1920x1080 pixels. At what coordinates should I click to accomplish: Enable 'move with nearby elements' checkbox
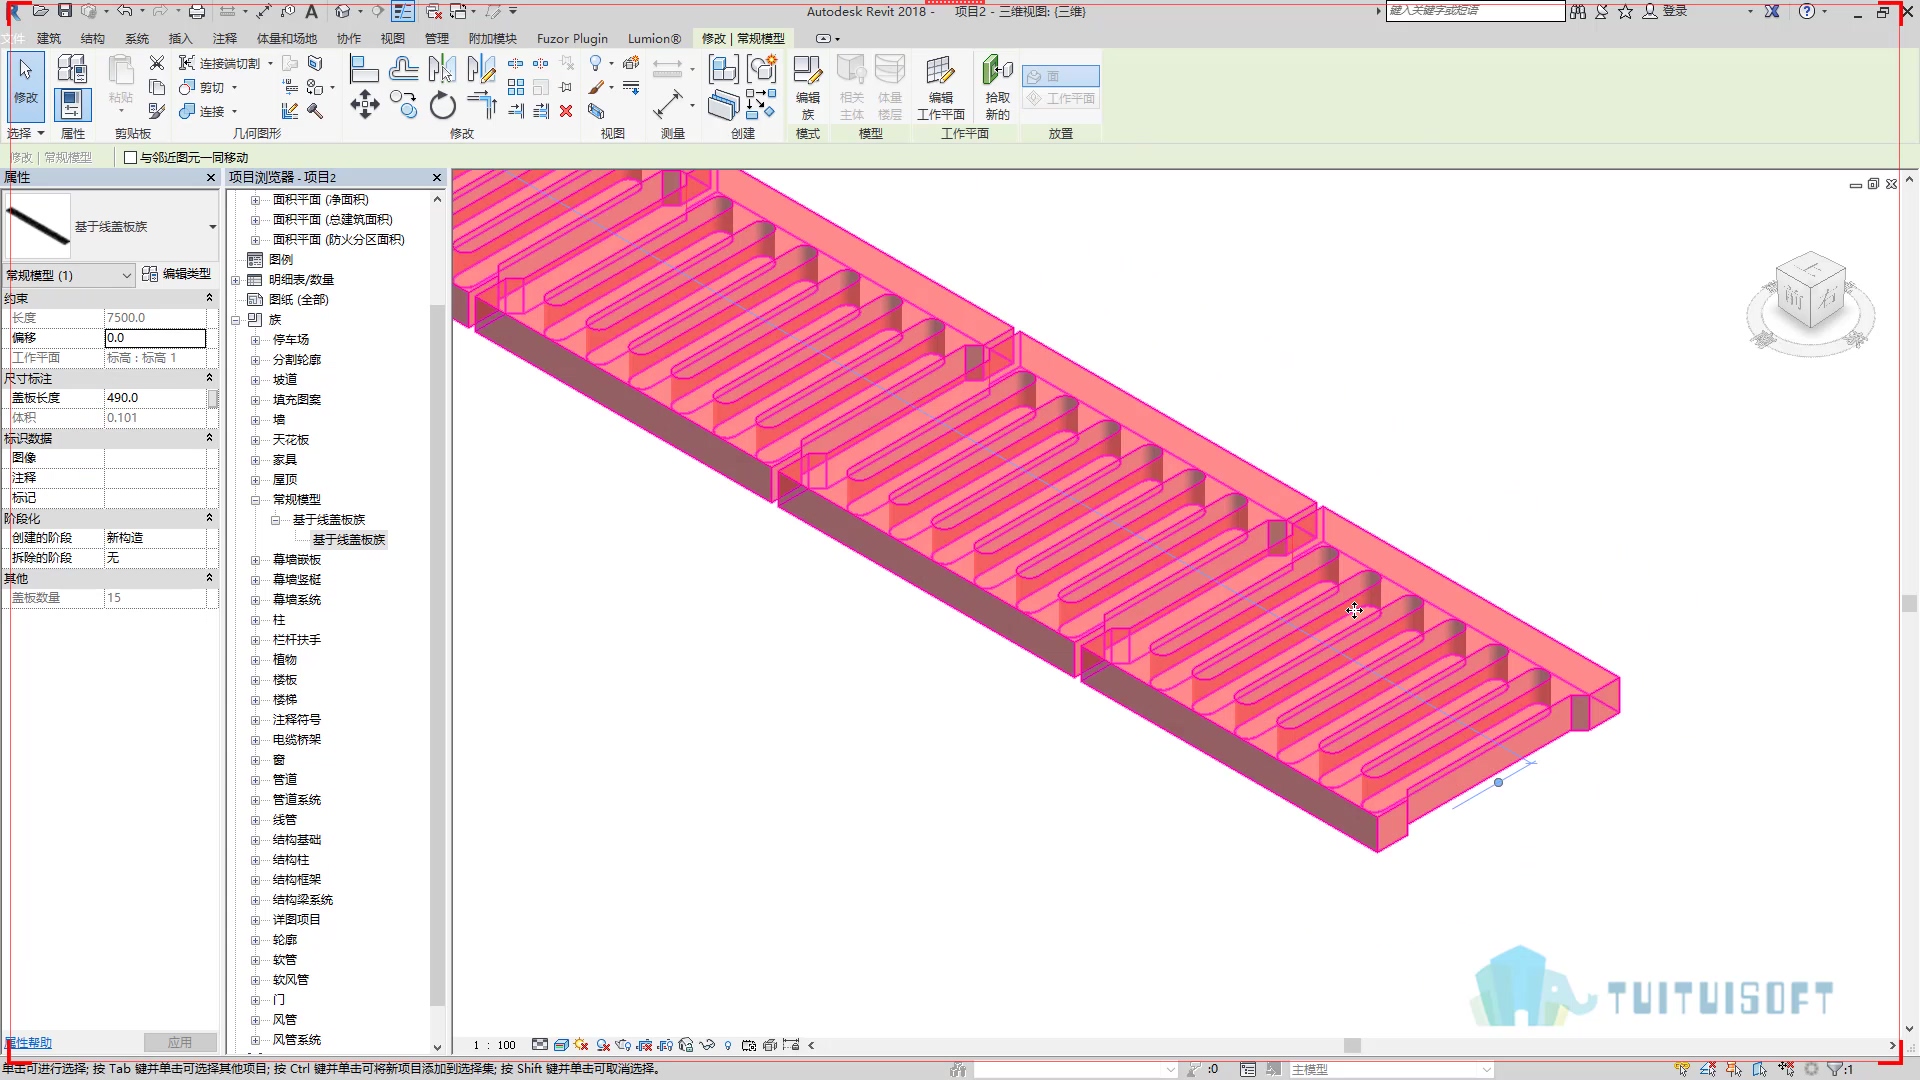pos(130,157)
